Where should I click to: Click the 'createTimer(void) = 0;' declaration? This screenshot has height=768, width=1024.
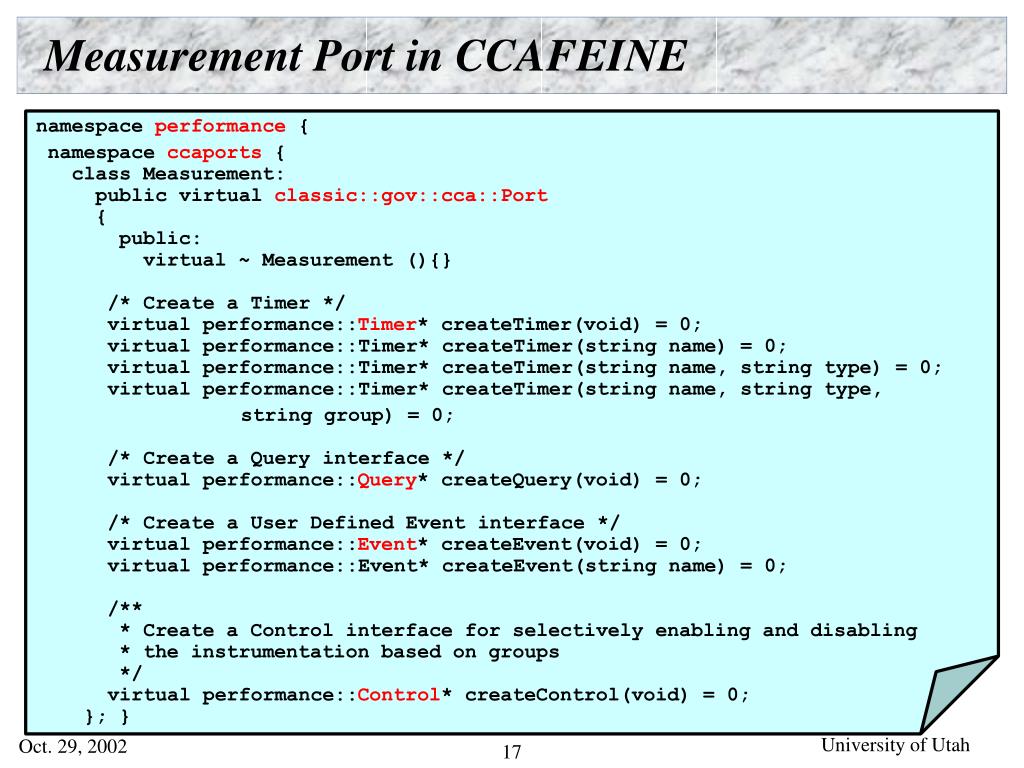point(571,325)
